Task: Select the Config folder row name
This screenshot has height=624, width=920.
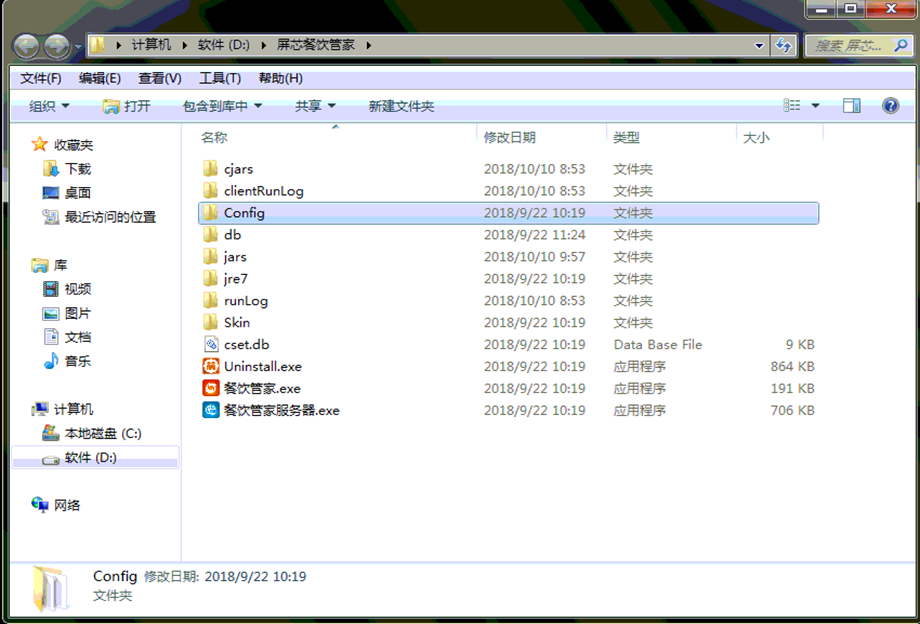Action: pyautogui.click(x=244, y=213)
